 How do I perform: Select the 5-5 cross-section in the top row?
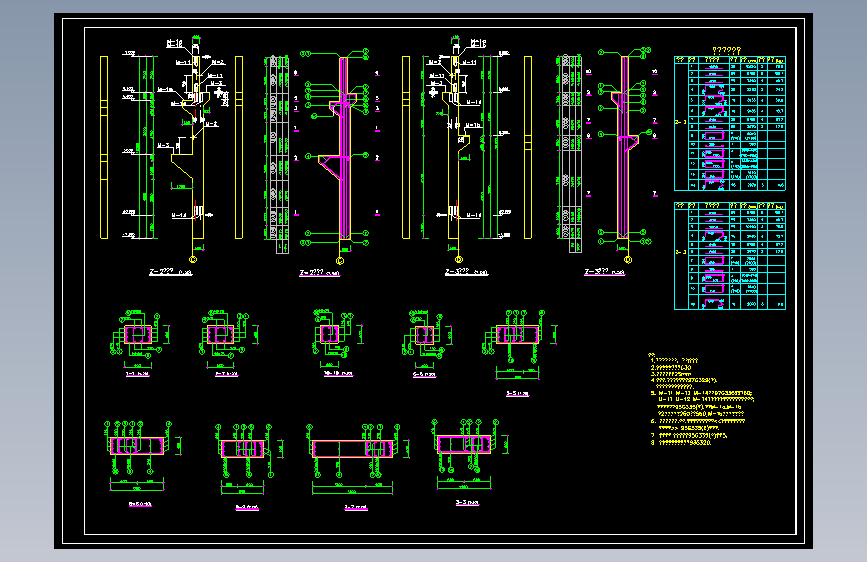coord(518,336)
